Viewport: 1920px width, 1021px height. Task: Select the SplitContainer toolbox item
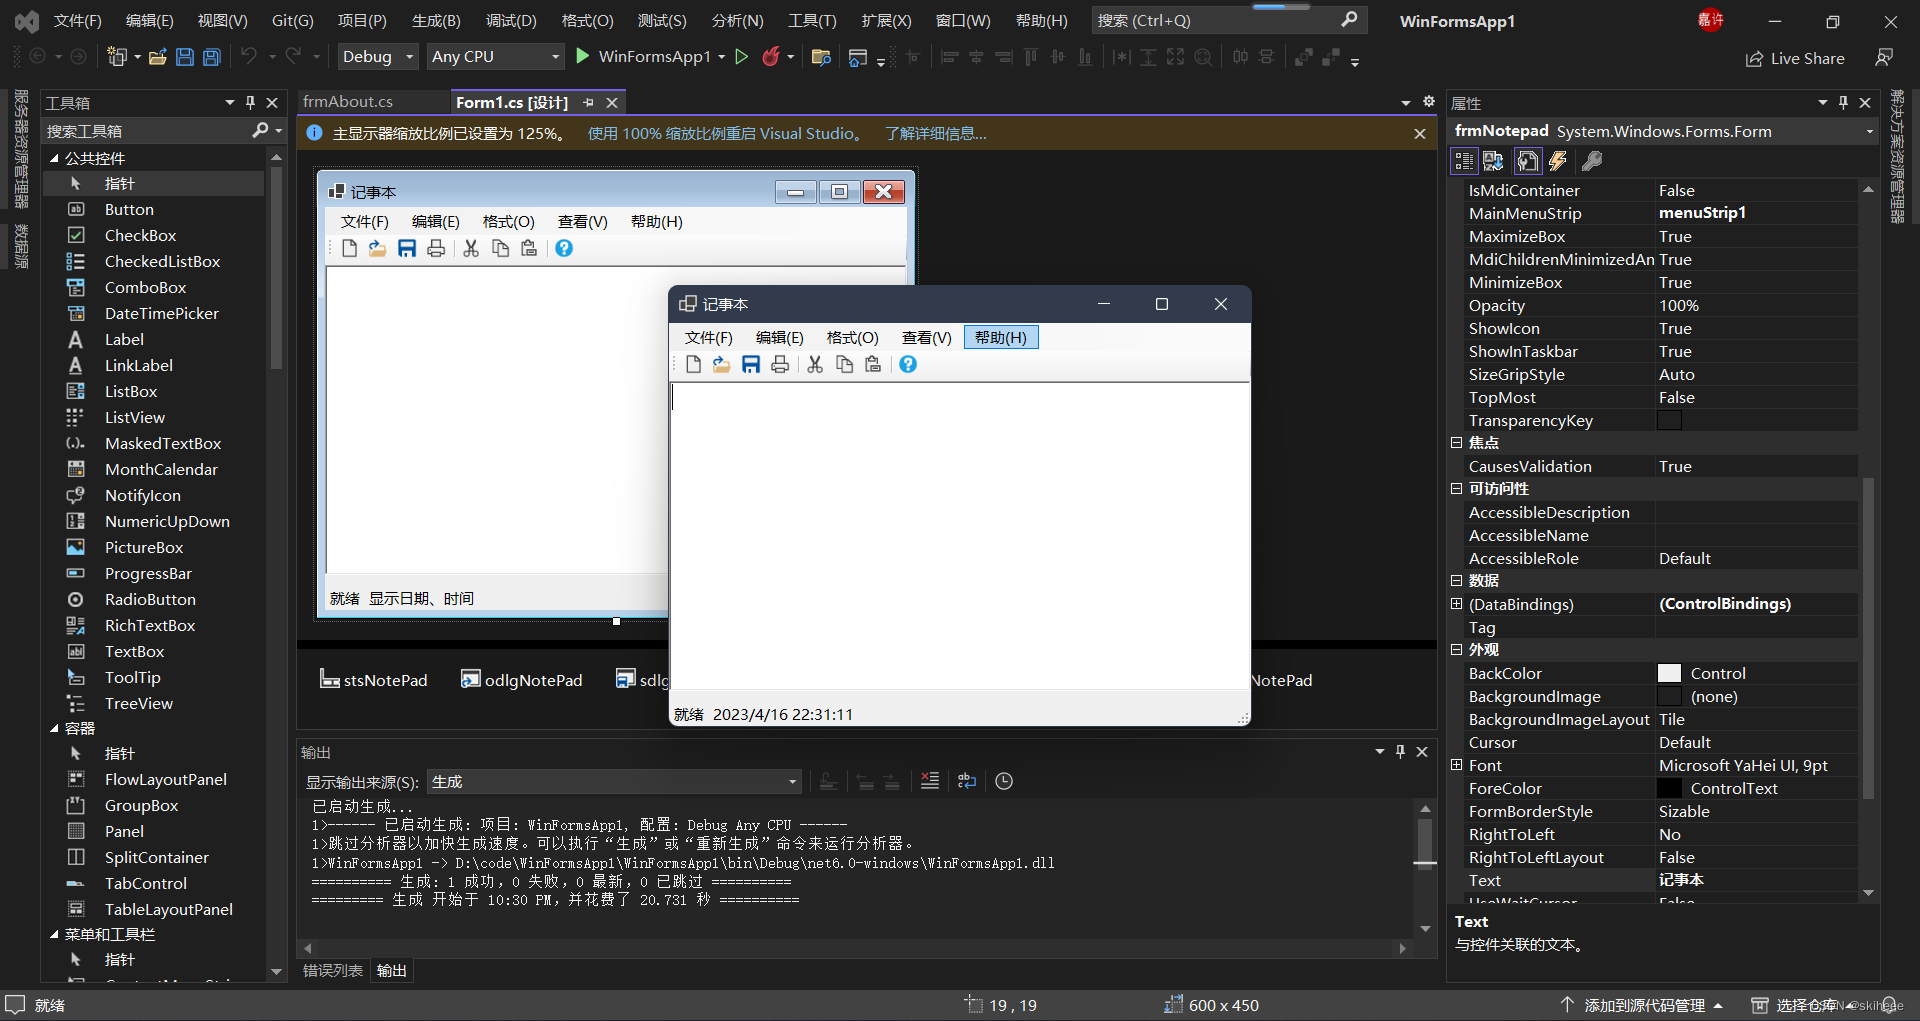(156, 857)
